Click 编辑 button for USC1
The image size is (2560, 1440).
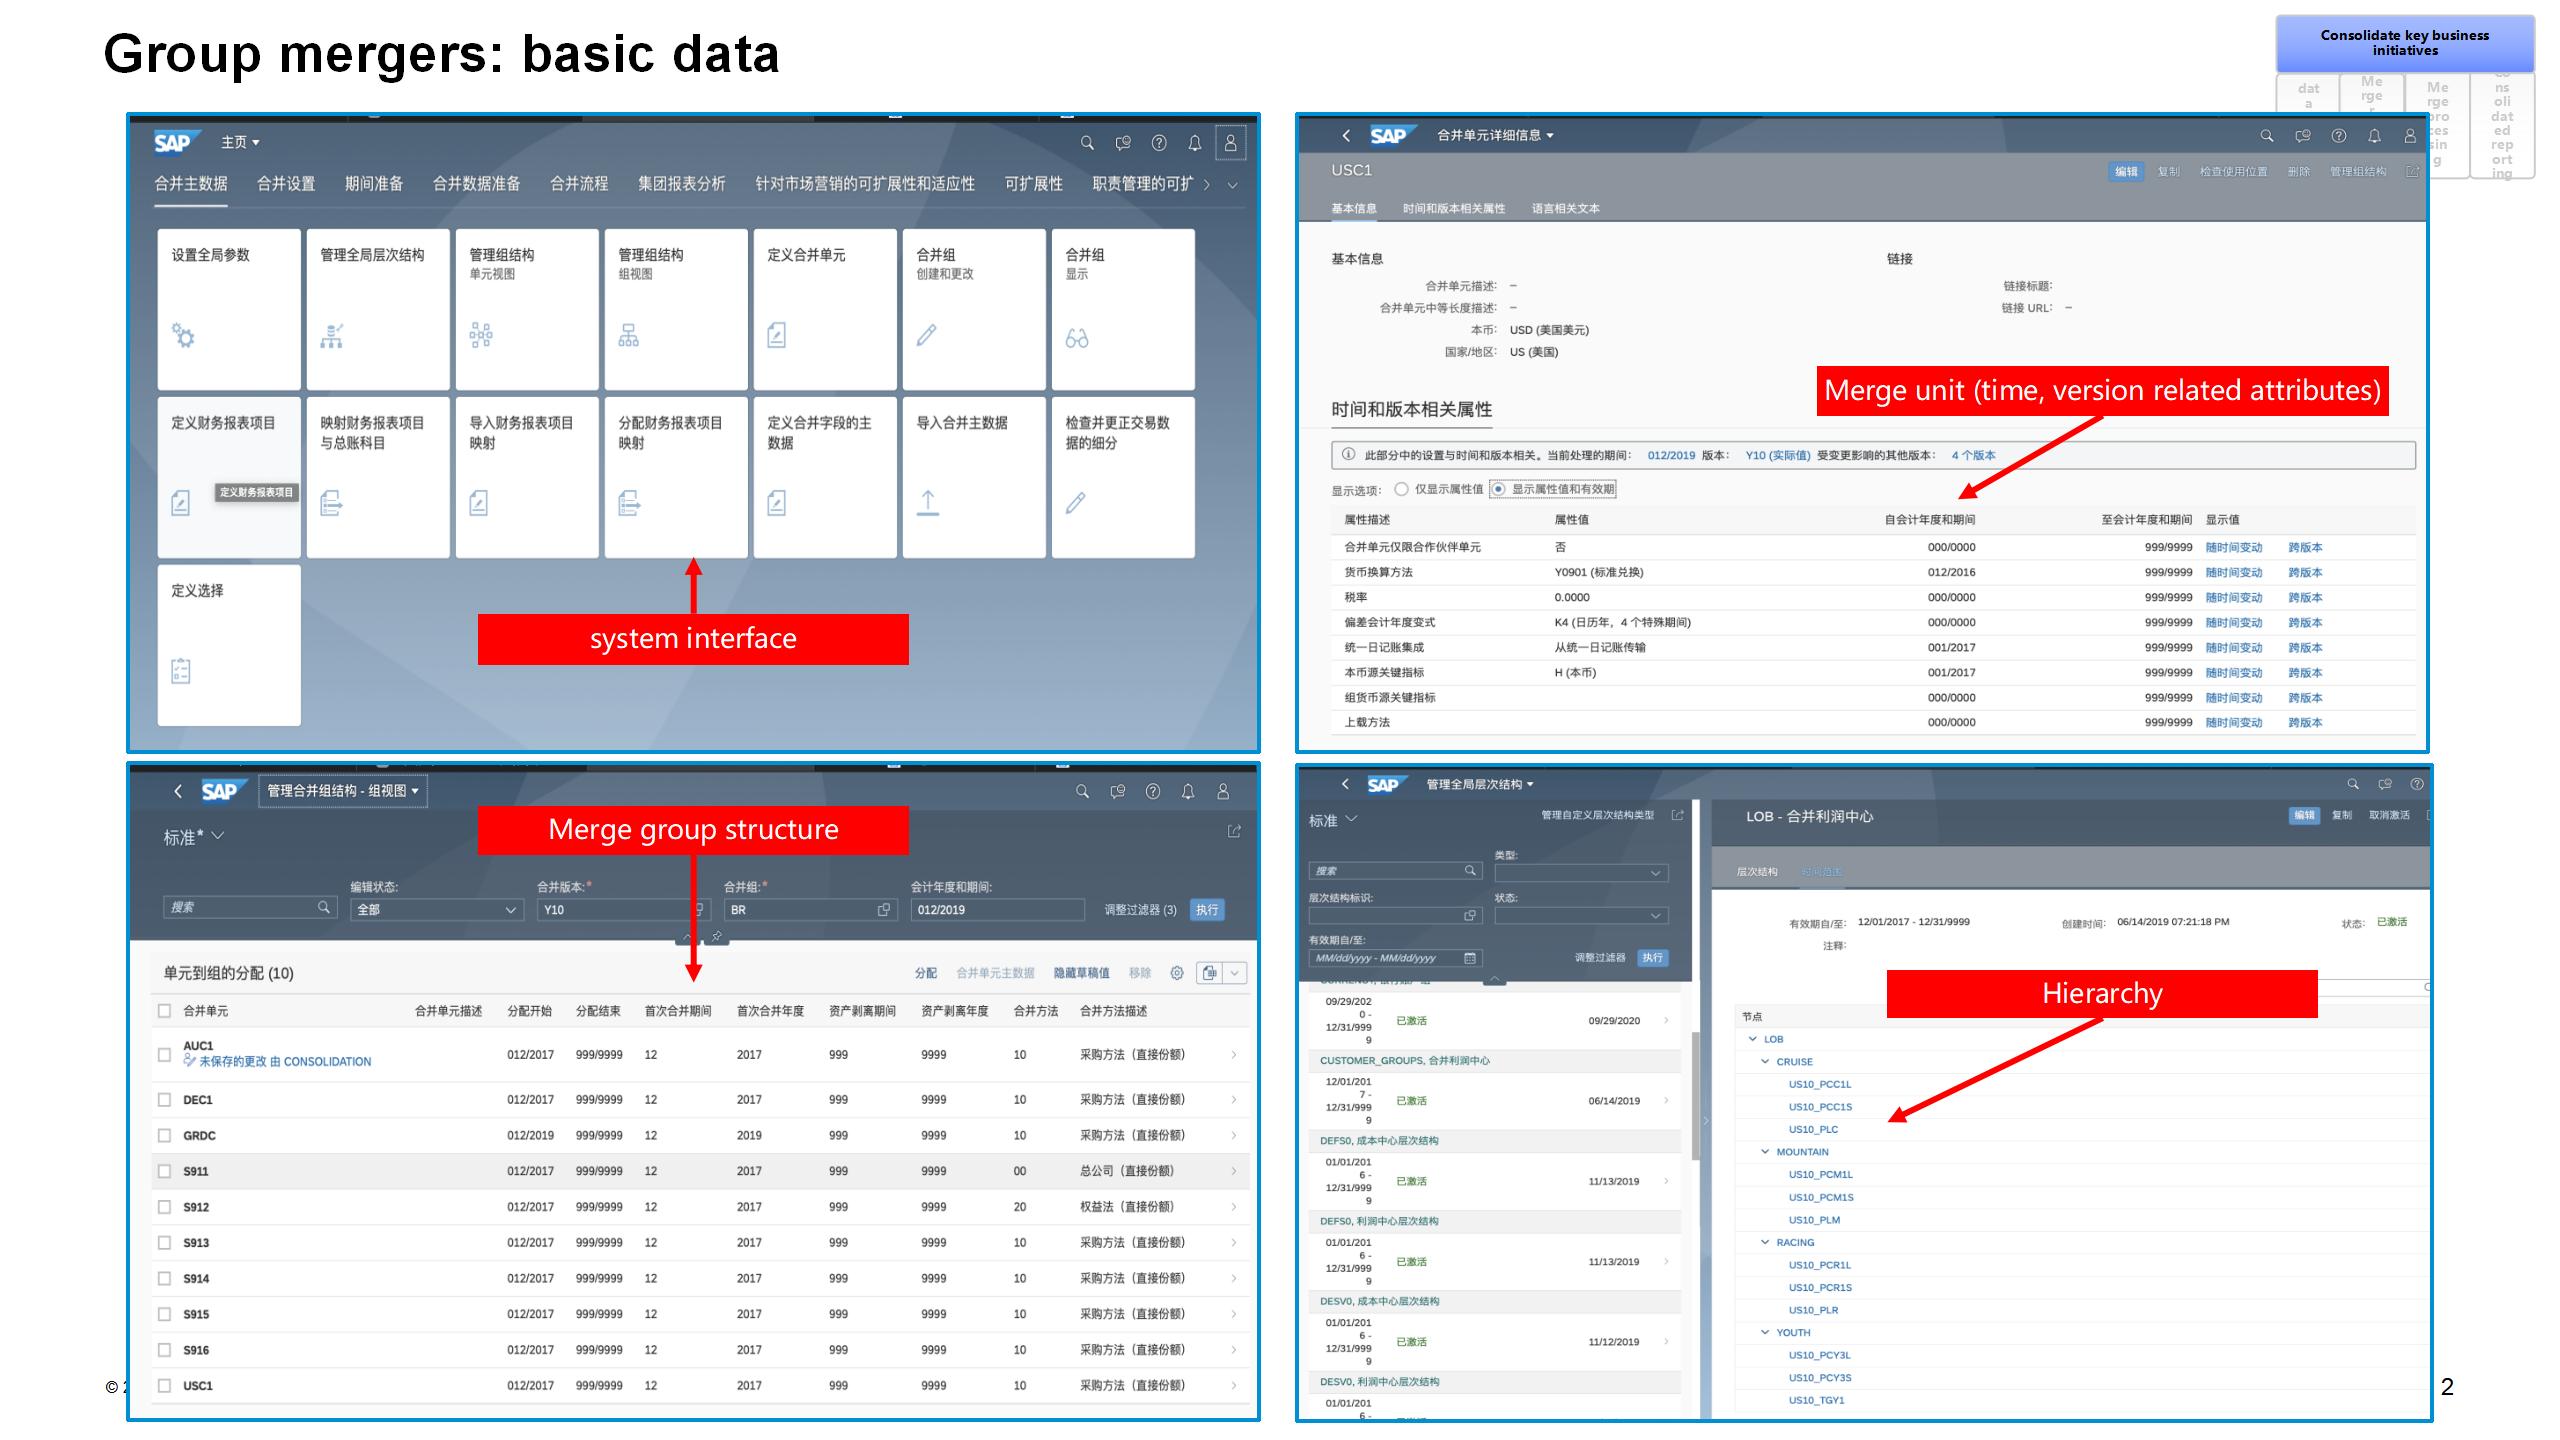tap(2125, 172)
